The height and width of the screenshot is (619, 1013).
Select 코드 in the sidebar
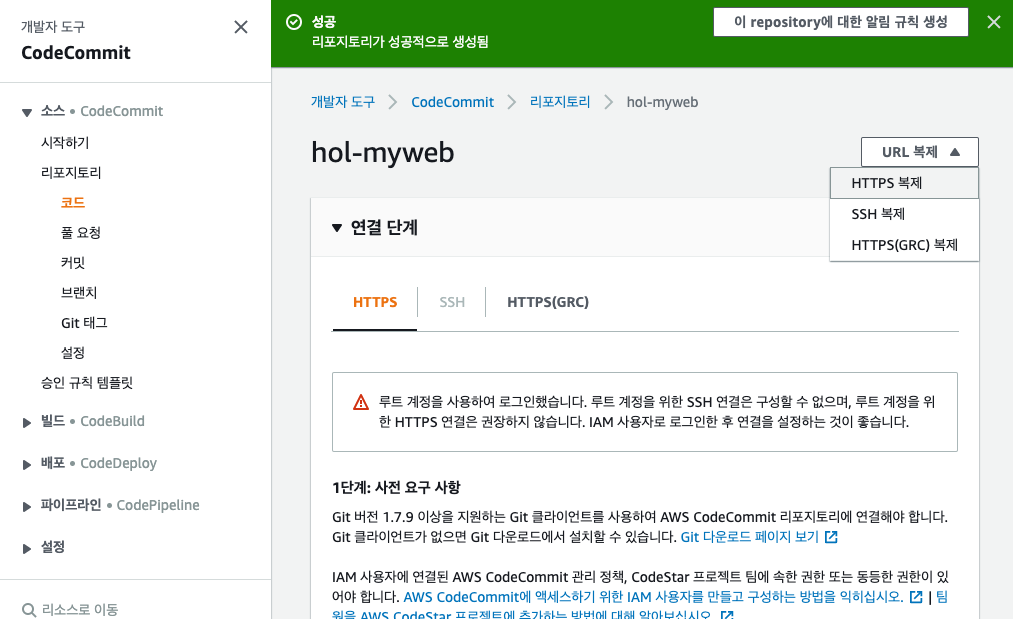pyautogui.click(x=72, y=203)
